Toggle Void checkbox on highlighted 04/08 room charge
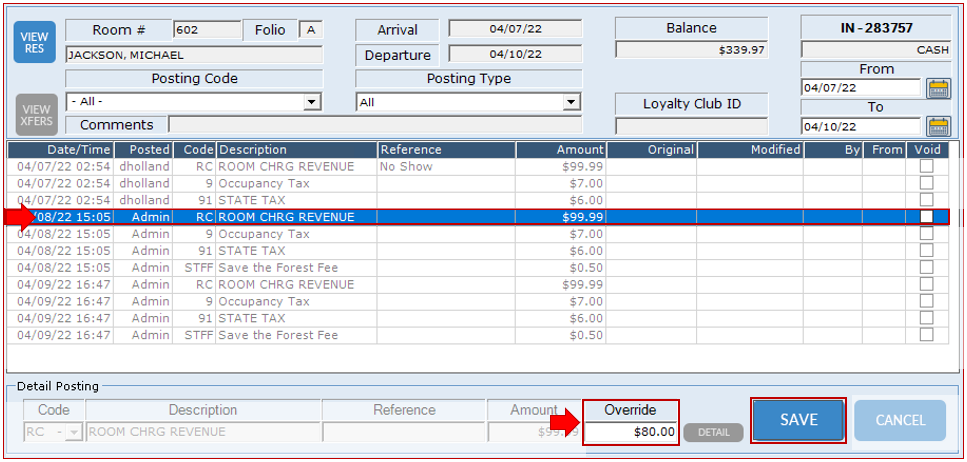 (926, 217)
